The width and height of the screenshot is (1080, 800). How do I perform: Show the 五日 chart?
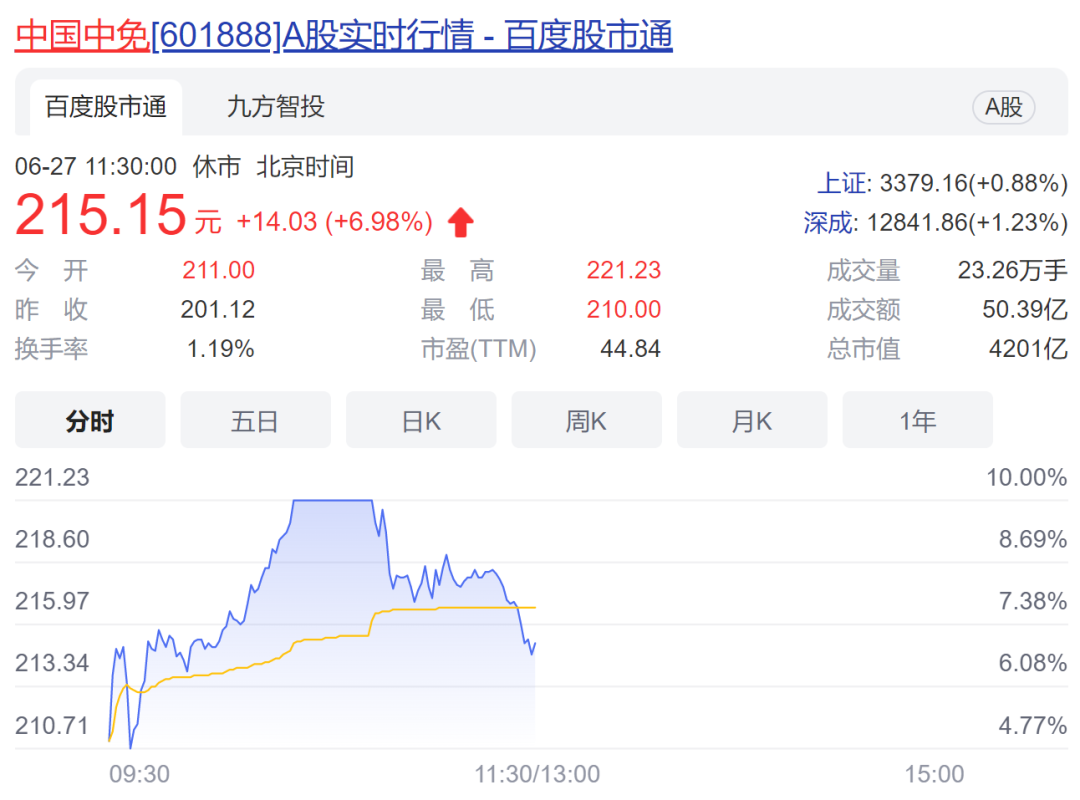click(255, 421)
